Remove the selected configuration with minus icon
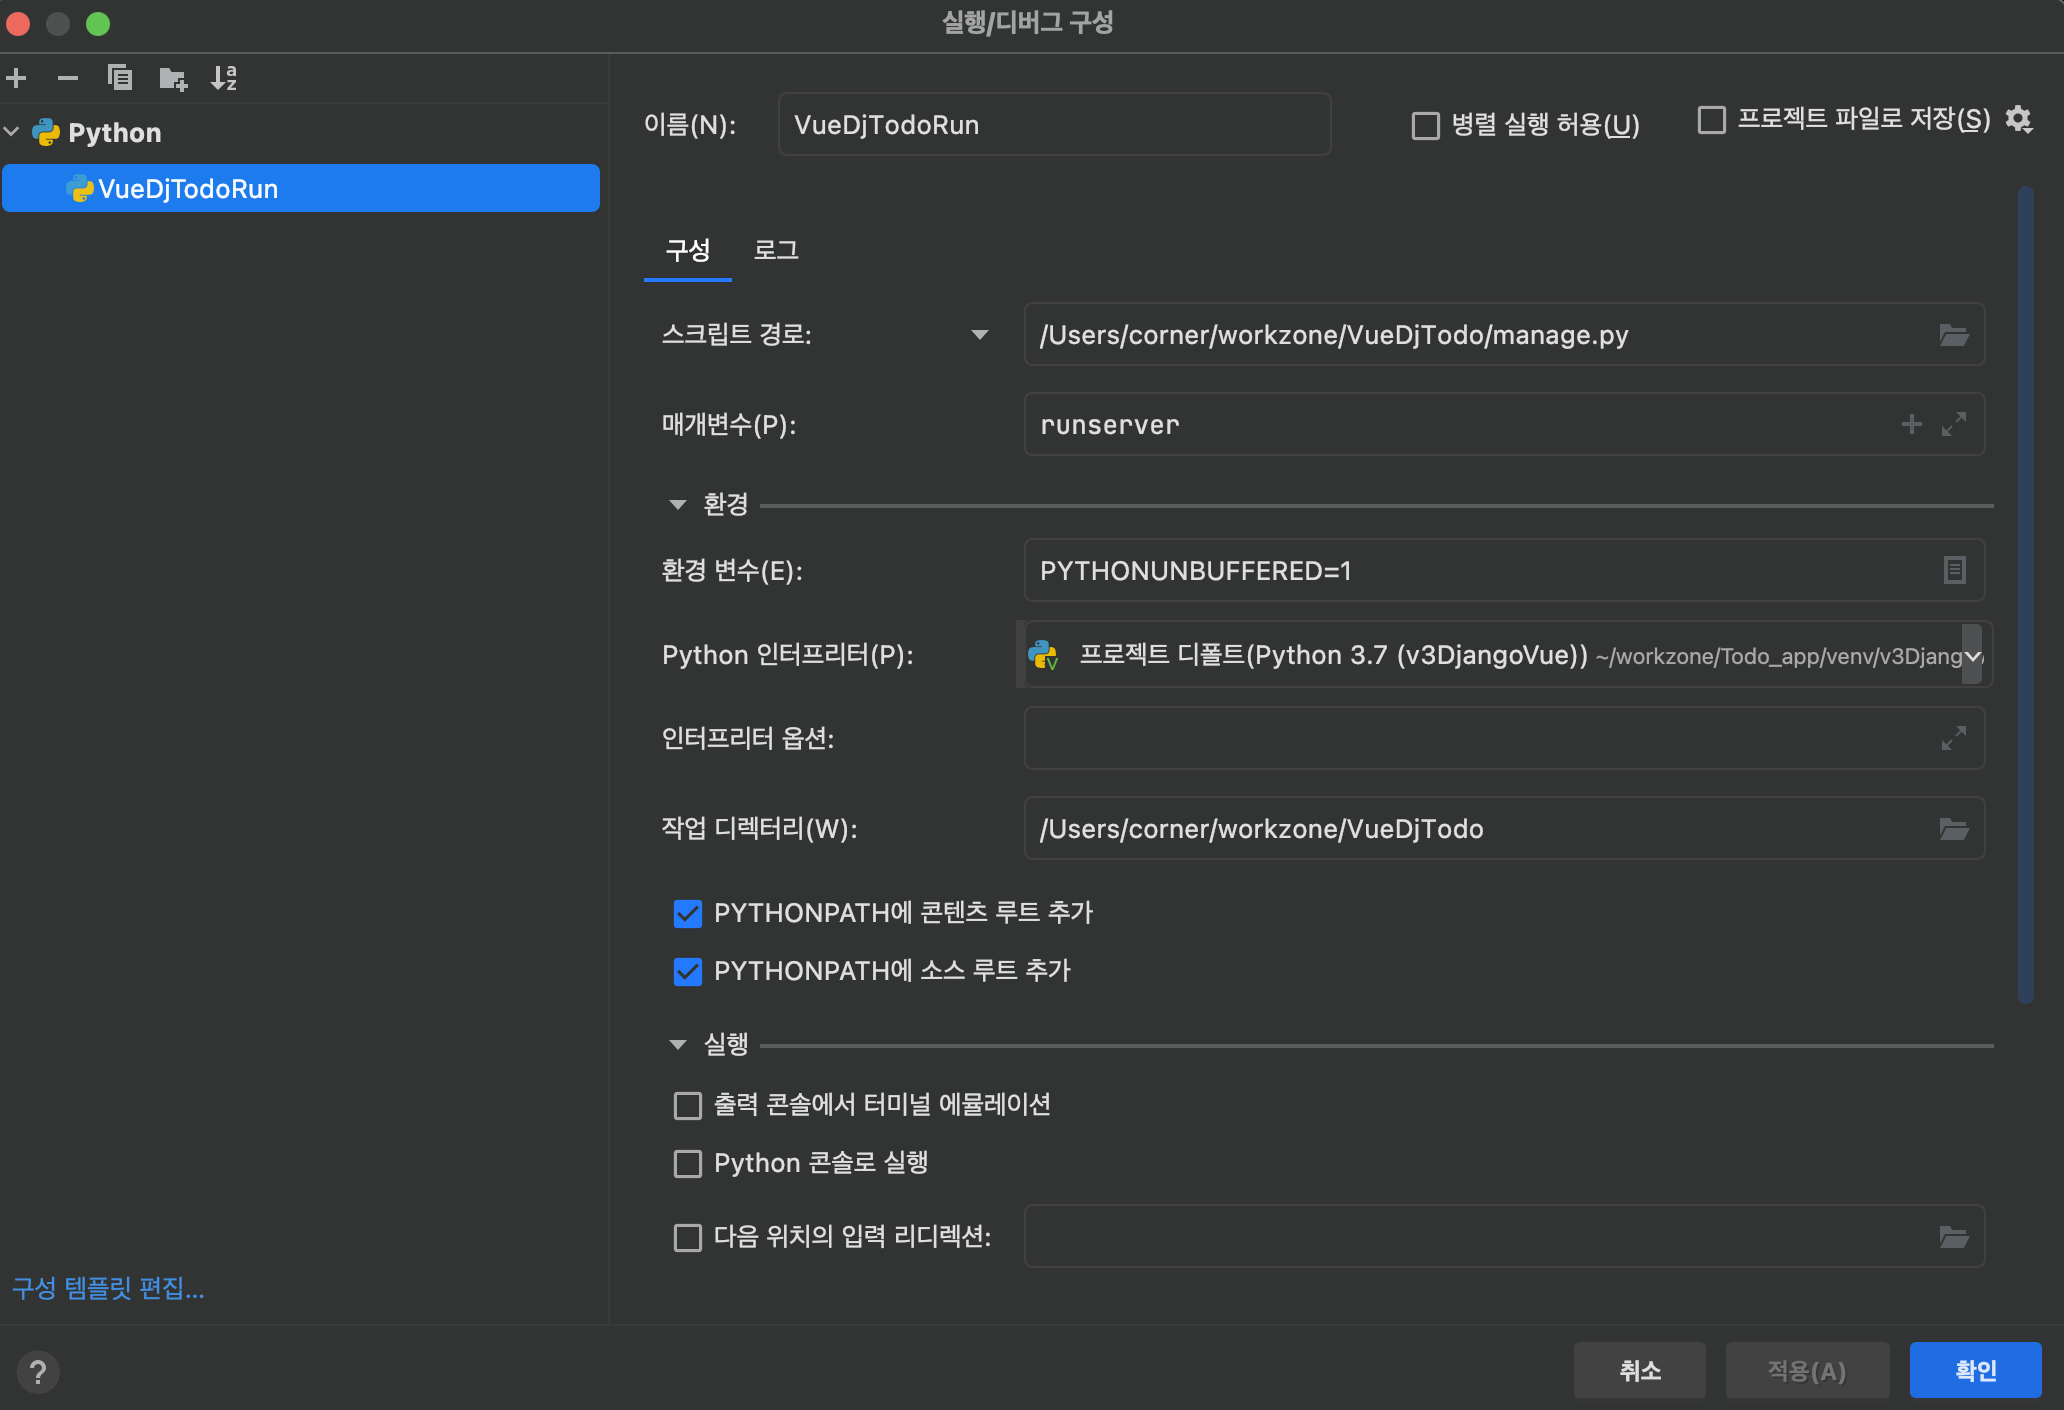2064x1410 pixels. point(68,78)
